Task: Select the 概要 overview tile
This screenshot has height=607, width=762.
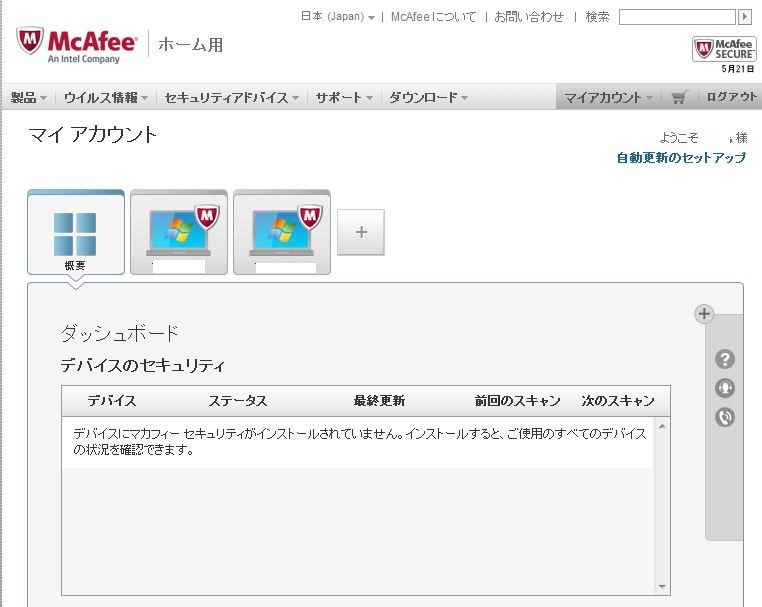Action: pyautogui.click(x=76, y=232)
